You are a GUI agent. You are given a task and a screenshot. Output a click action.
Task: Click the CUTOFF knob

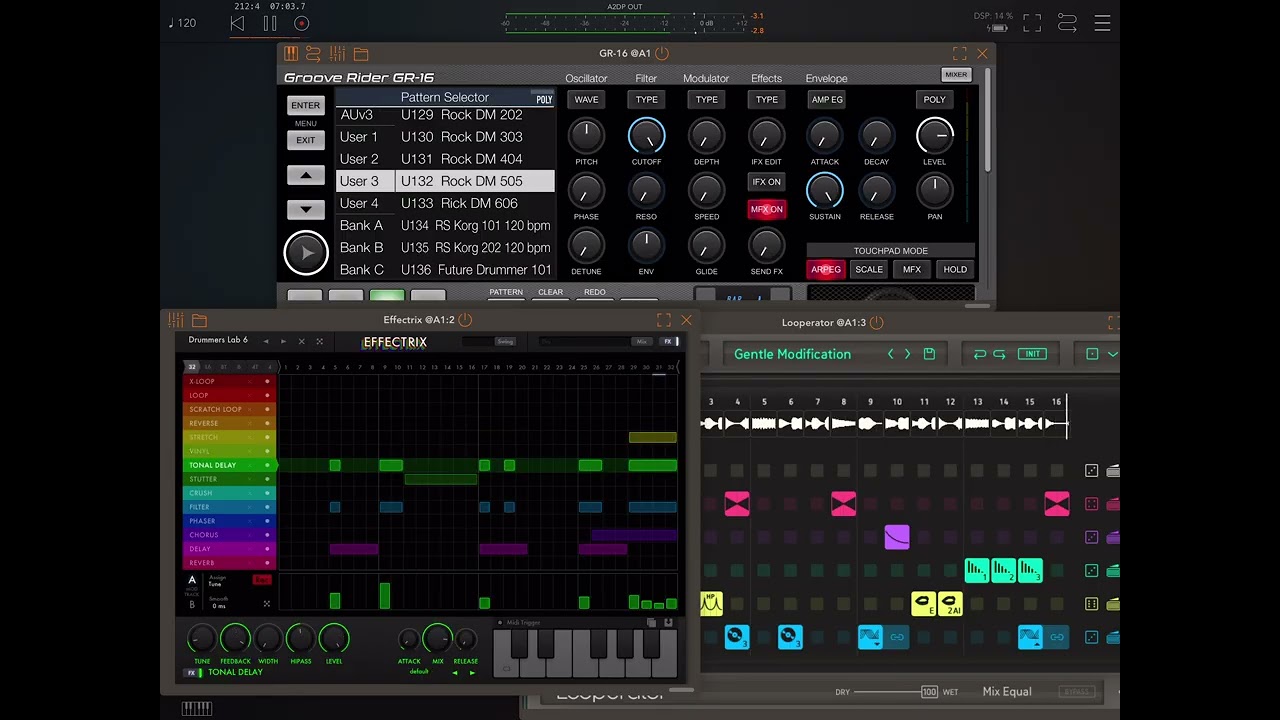(646, 136)
